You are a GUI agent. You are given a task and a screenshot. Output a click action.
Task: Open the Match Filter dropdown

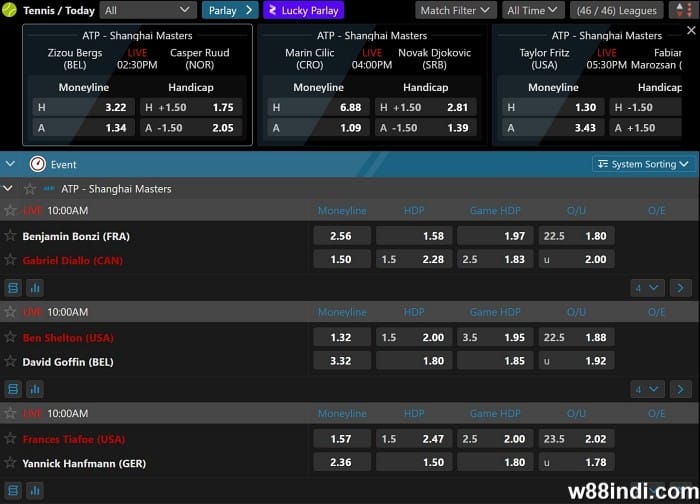click(455, 11)
